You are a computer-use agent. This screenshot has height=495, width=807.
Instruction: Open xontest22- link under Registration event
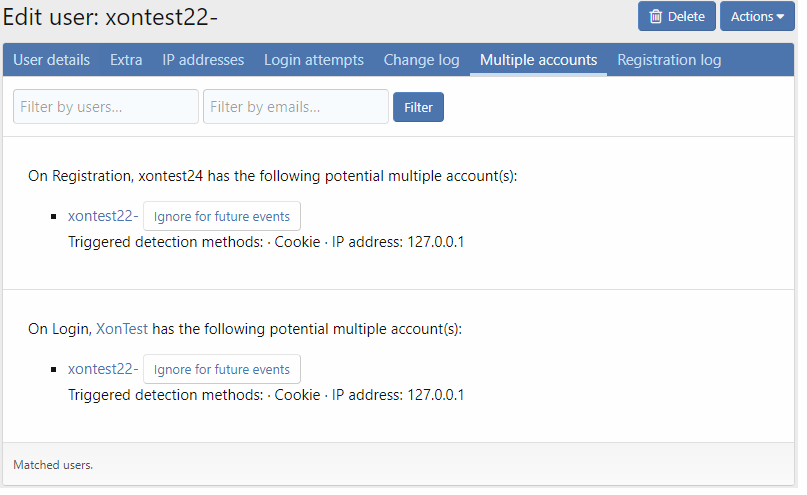[103, 216]
